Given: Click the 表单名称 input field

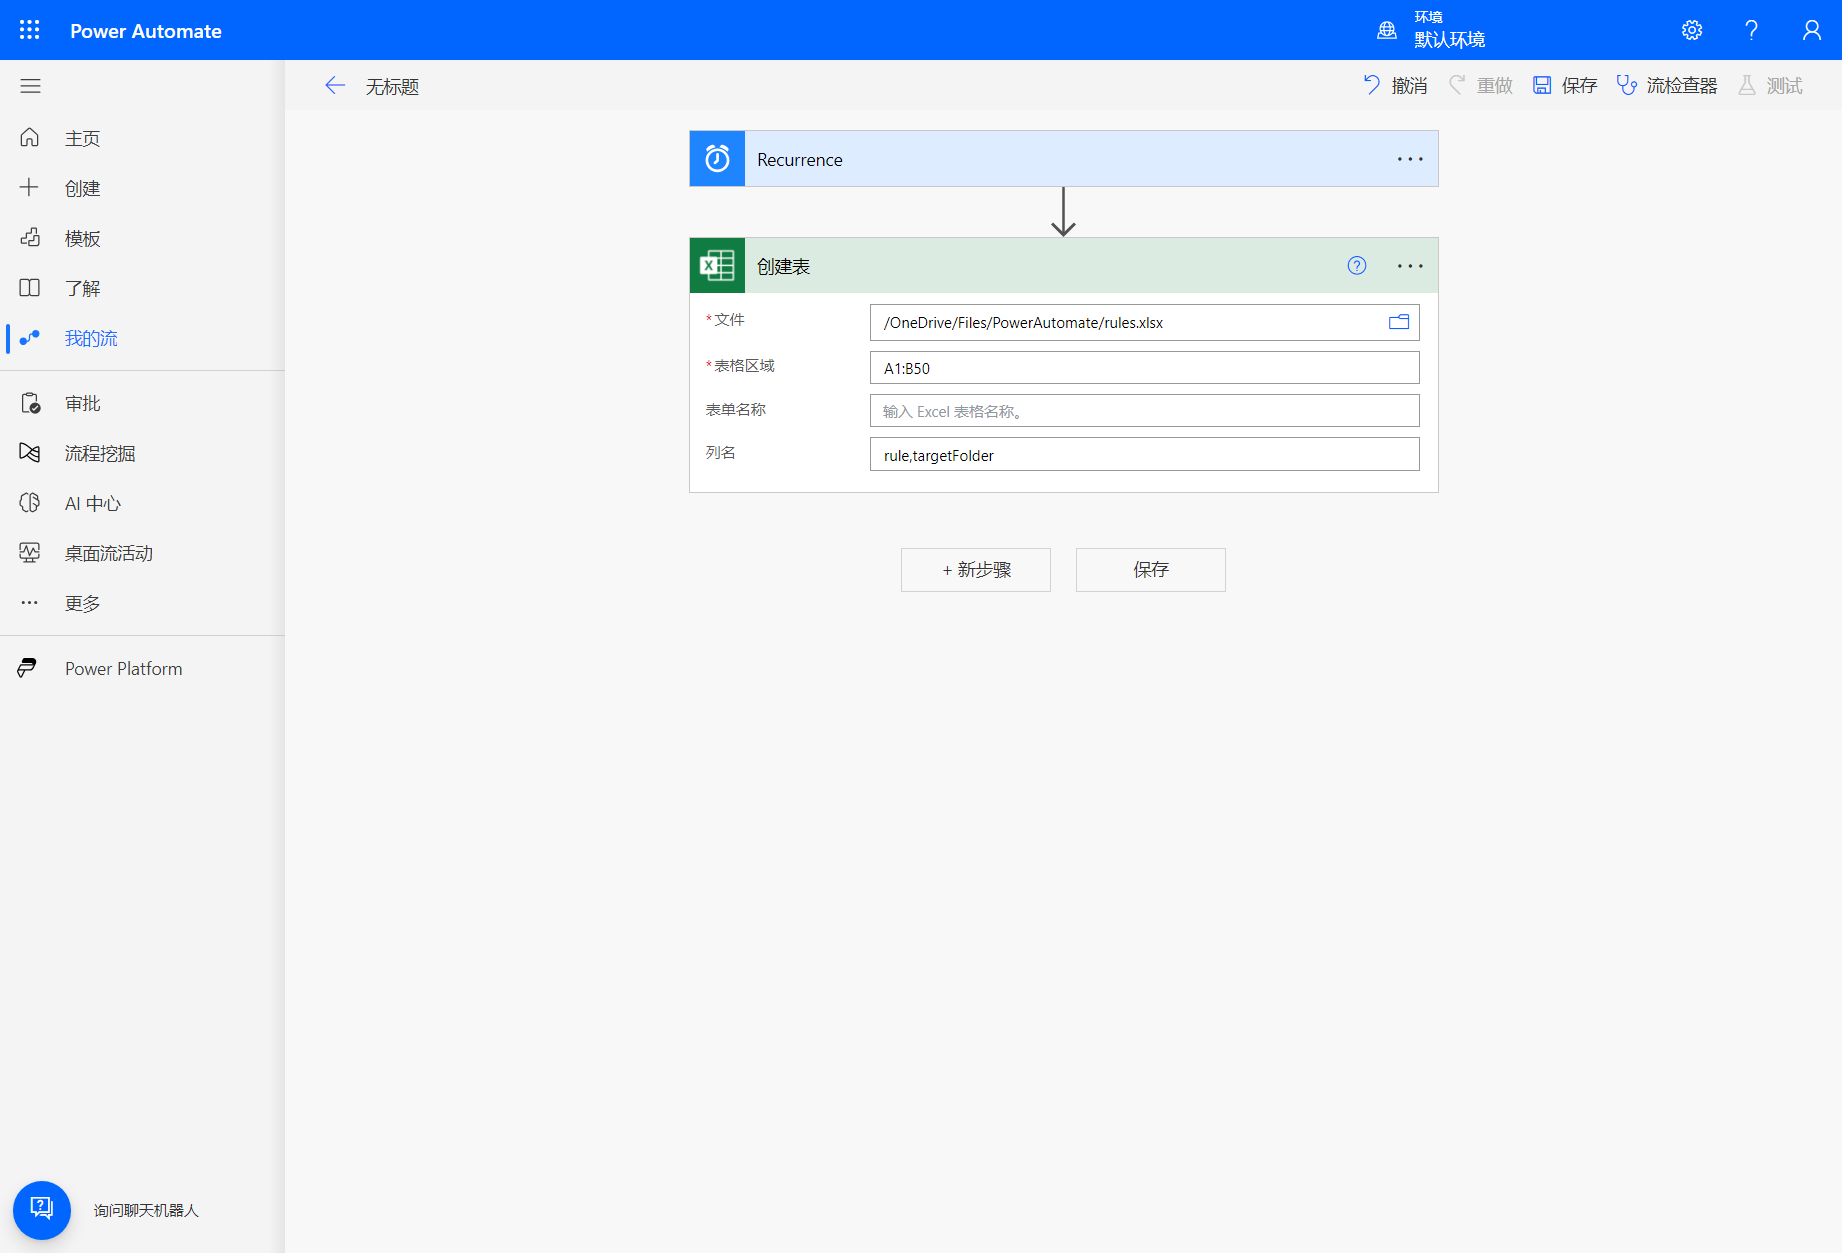Looking at the screenshot, I should [1144, 411].
